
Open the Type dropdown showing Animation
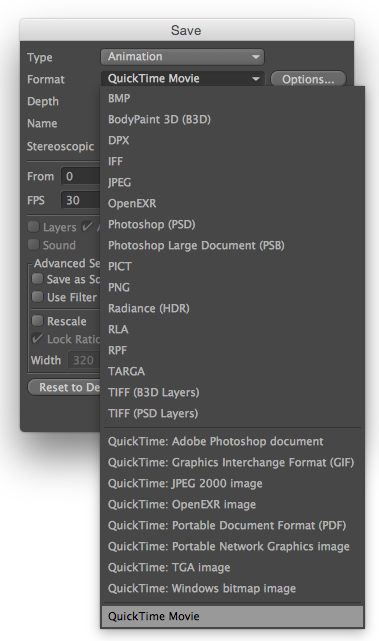click(x=182, y=57)
